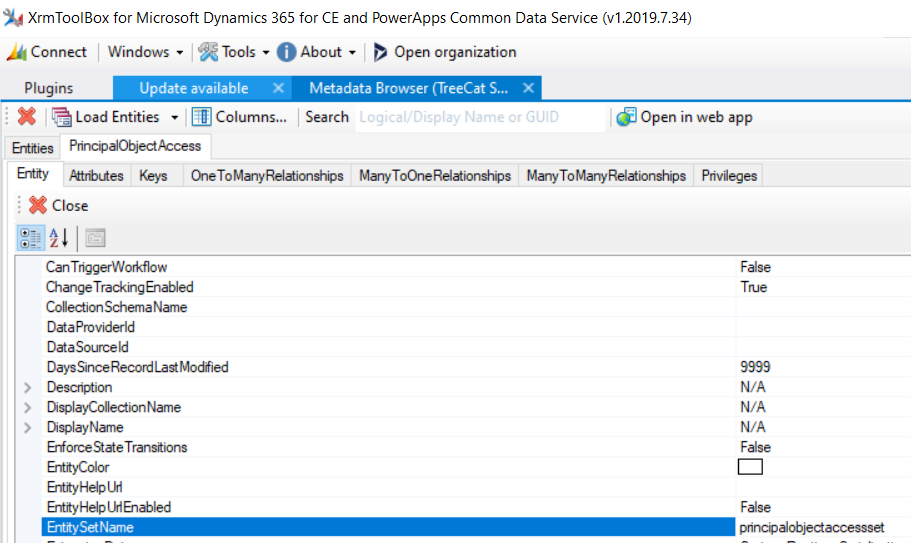
Task: Expand the Description property
Action: tap(27, 387)
